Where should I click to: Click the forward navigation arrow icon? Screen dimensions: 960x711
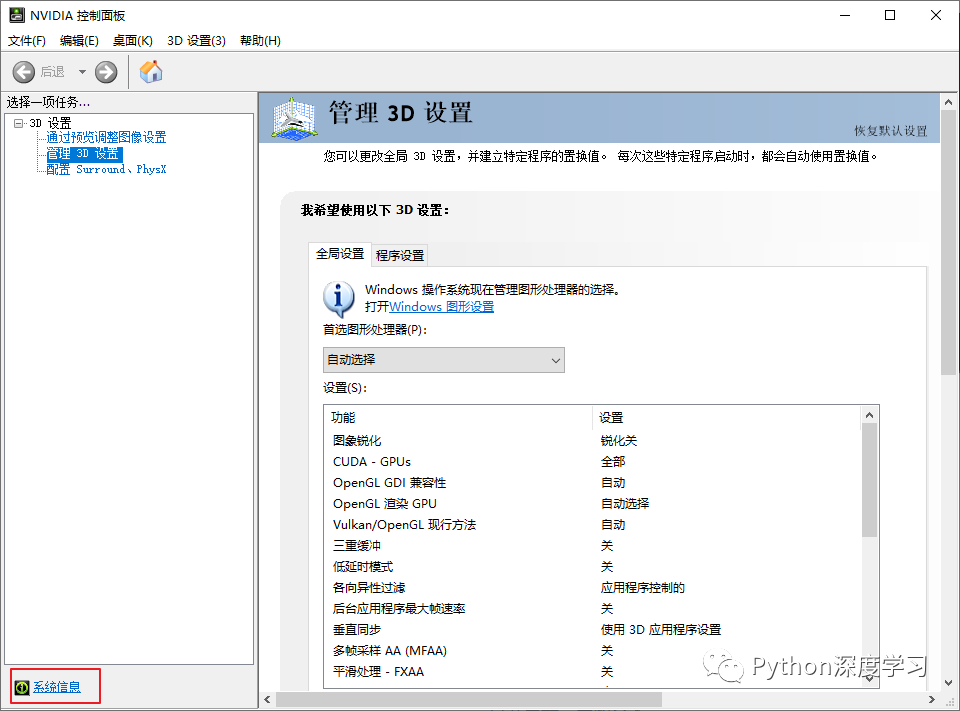[106, 72]
